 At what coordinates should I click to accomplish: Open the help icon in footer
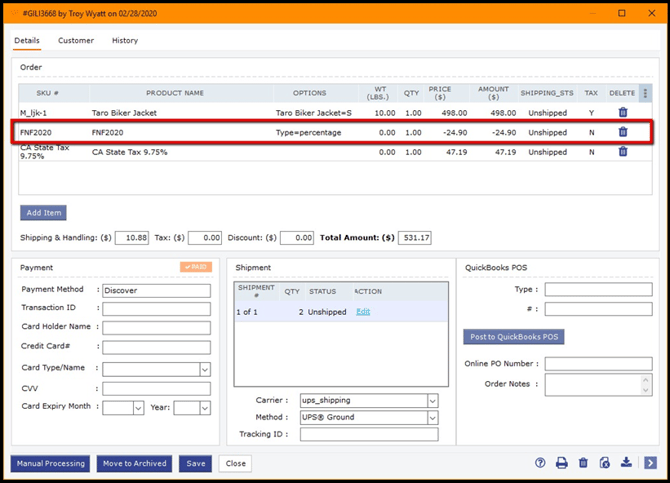[x=540, y=463]
